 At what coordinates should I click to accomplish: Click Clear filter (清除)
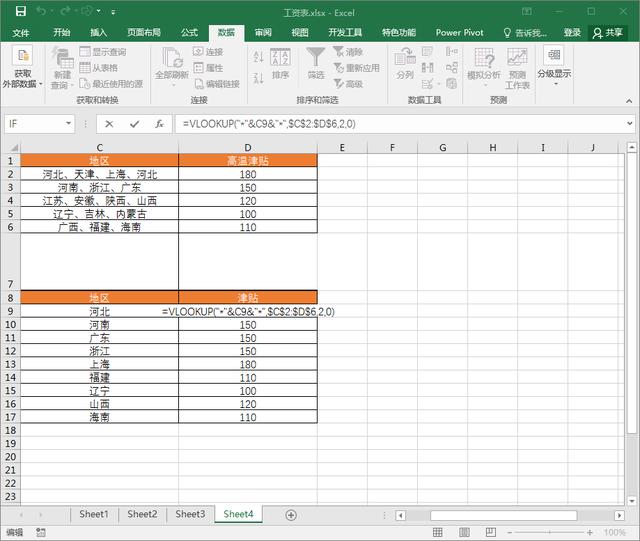[x=348, y=52]
